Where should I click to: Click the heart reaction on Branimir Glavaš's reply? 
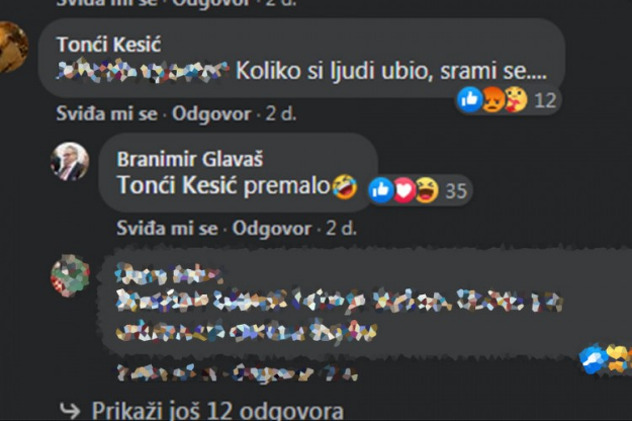(404, 190)
